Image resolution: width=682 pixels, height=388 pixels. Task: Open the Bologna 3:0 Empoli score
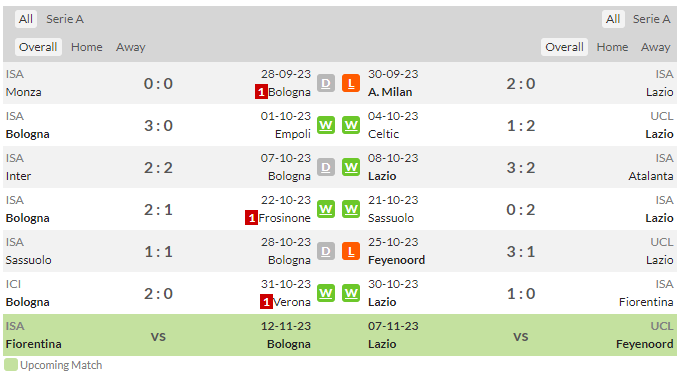[158, 126]
